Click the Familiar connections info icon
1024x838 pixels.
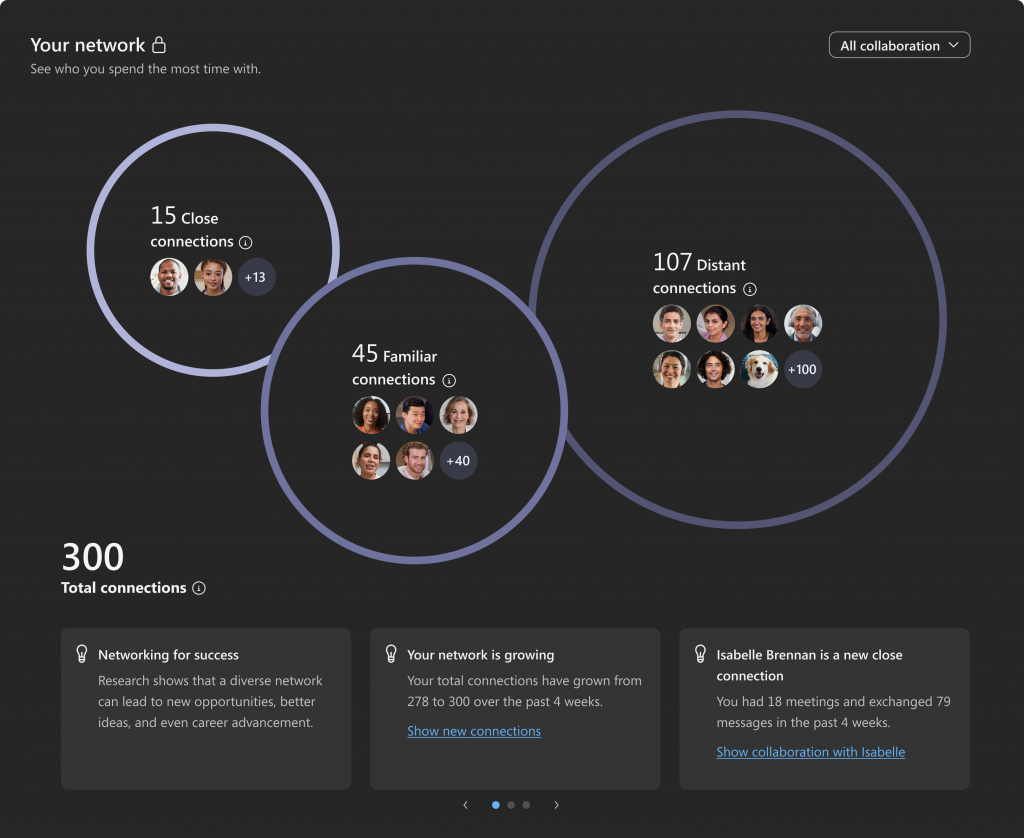pyautogui.click(x=449, y=381)
